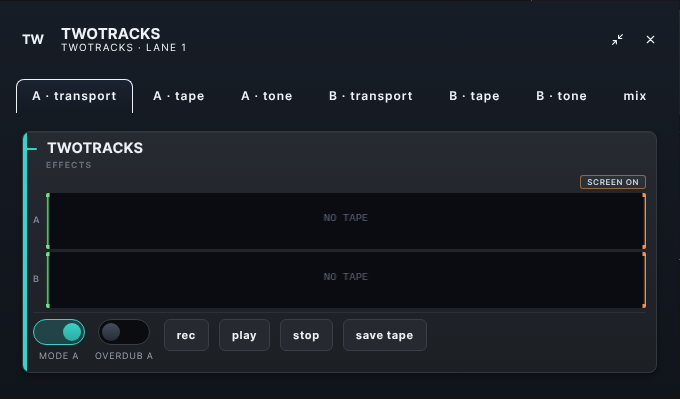This screenshot has height=399, width=680.
Task: Go to the B · tape tab
Action: (474, 96)
